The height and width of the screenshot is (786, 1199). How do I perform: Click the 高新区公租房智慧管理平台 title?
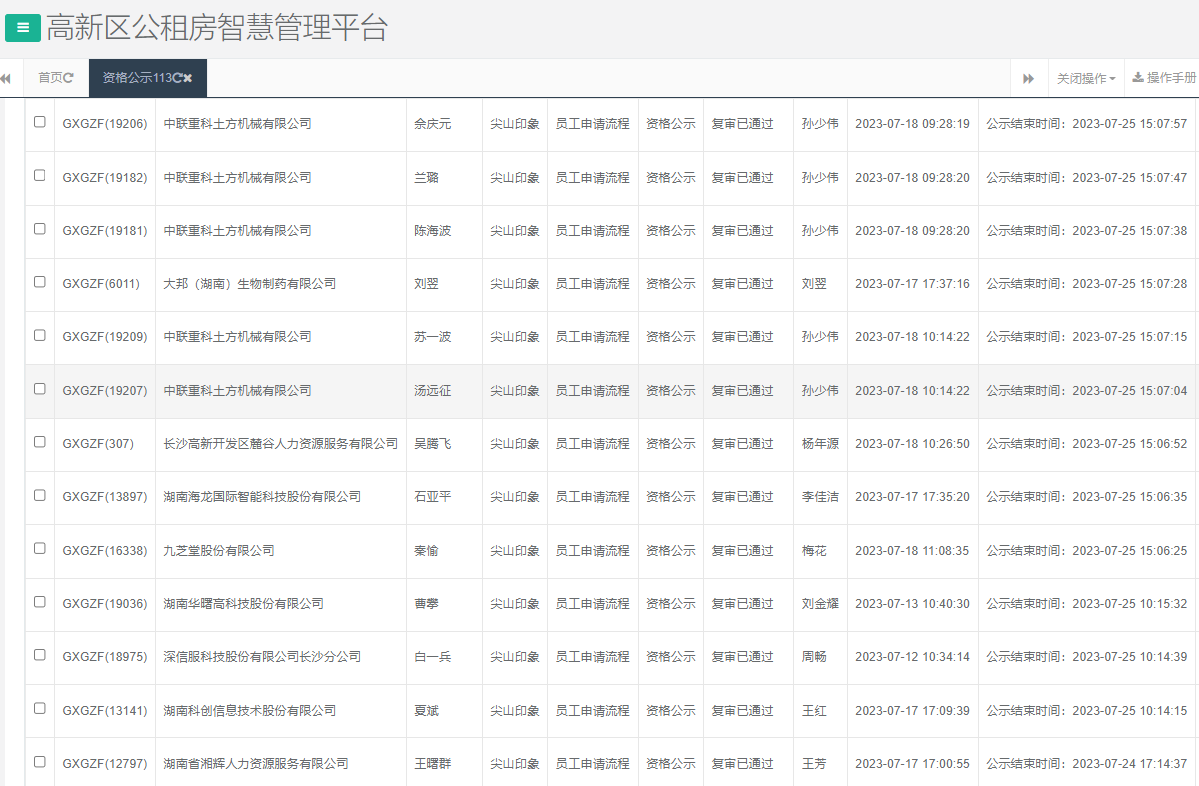tap(217, 28)
